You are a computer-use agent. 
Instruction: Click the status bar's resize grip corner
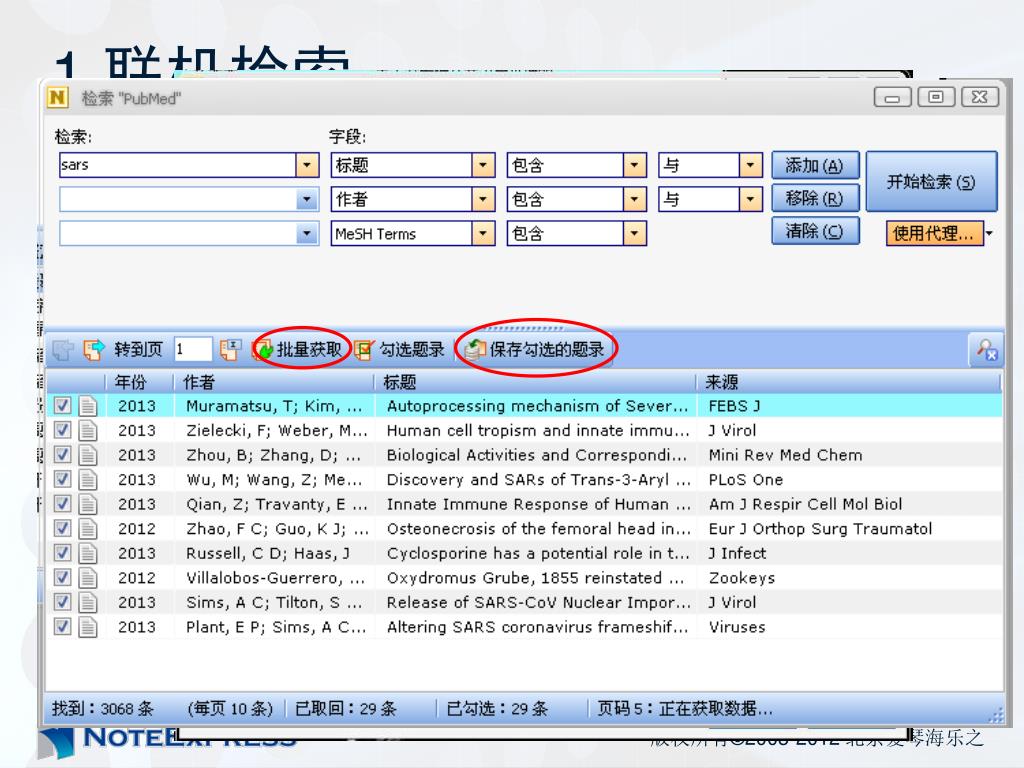pos(997,715)
